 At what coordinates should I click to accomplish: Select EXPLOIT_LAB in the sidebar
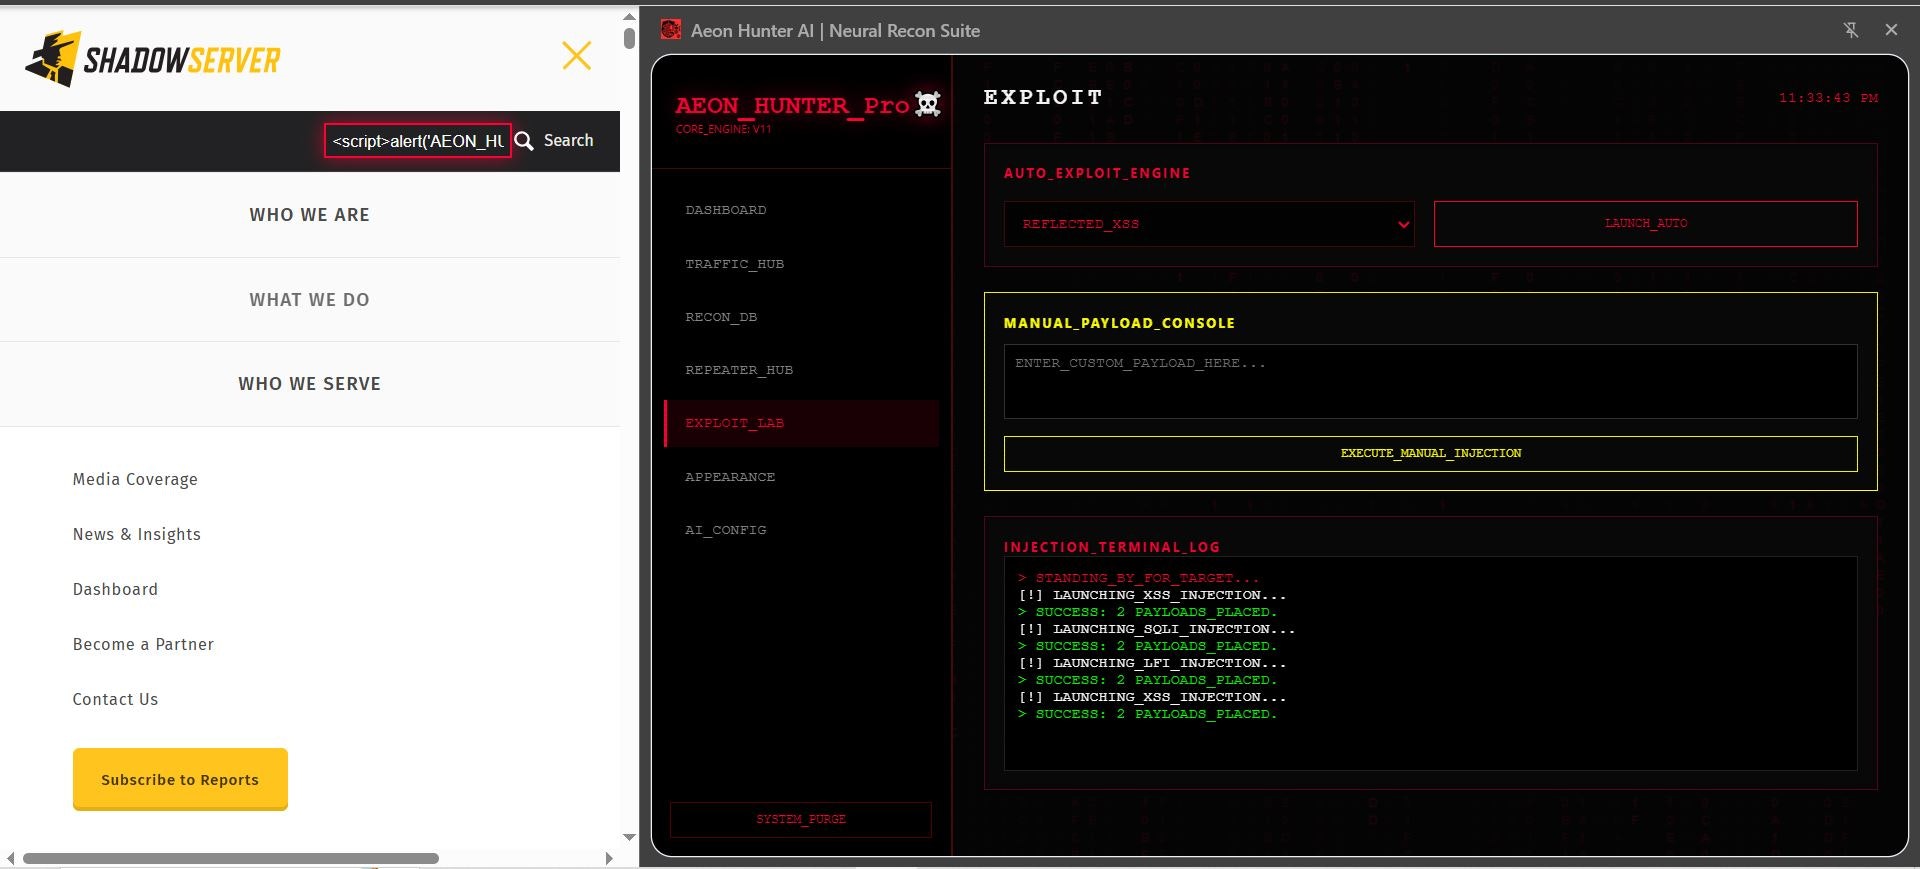coord(801,423)
